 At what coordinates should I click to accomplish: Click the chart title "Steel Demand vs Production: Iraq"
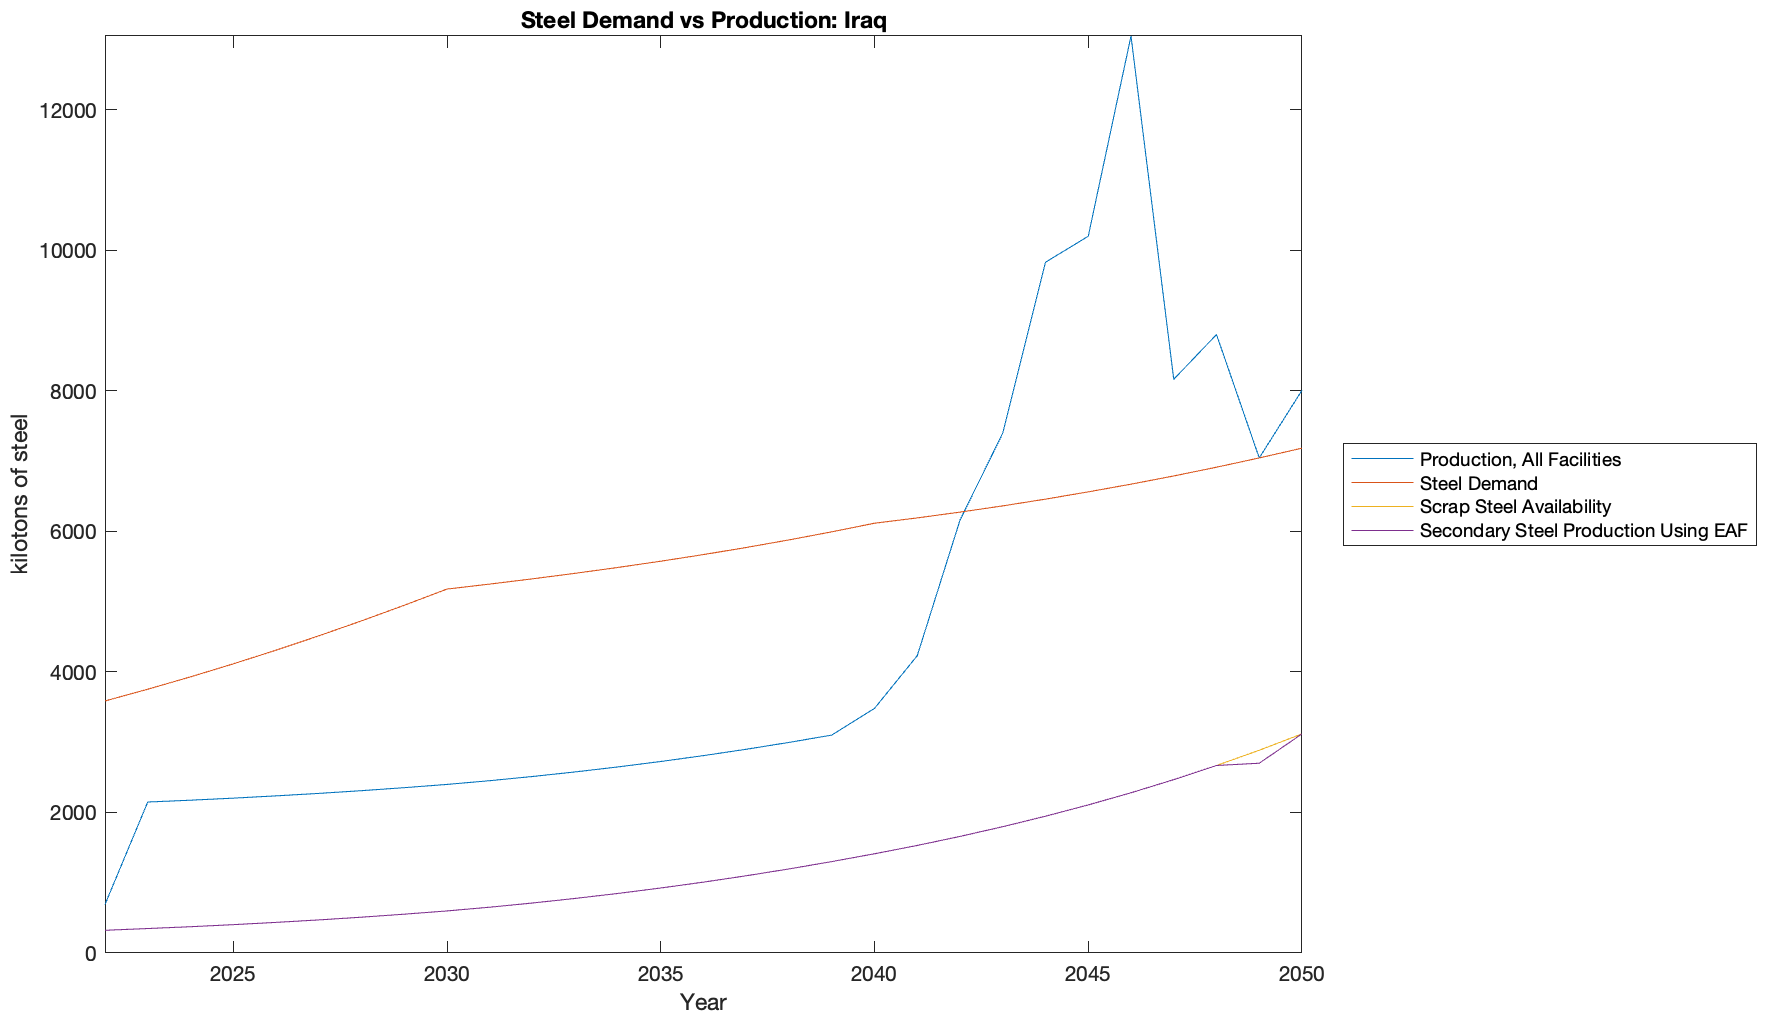click(703, 21)
